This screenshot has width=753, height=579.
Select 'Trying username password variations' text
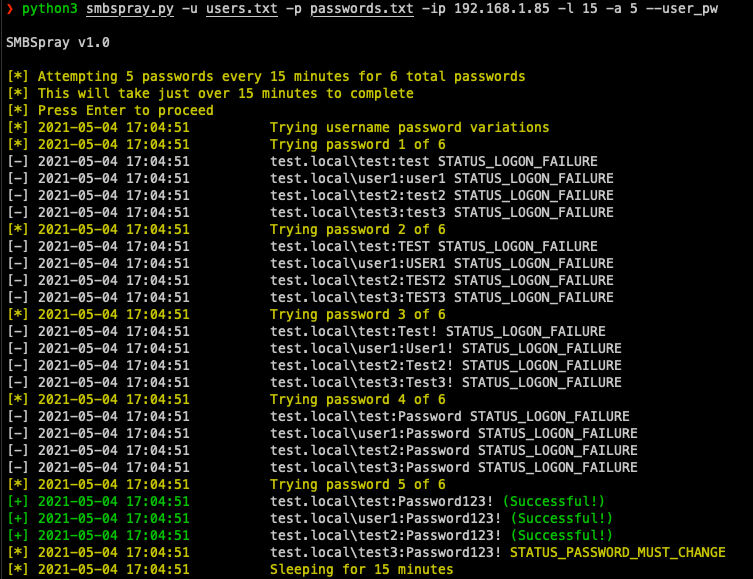[409, 128]
